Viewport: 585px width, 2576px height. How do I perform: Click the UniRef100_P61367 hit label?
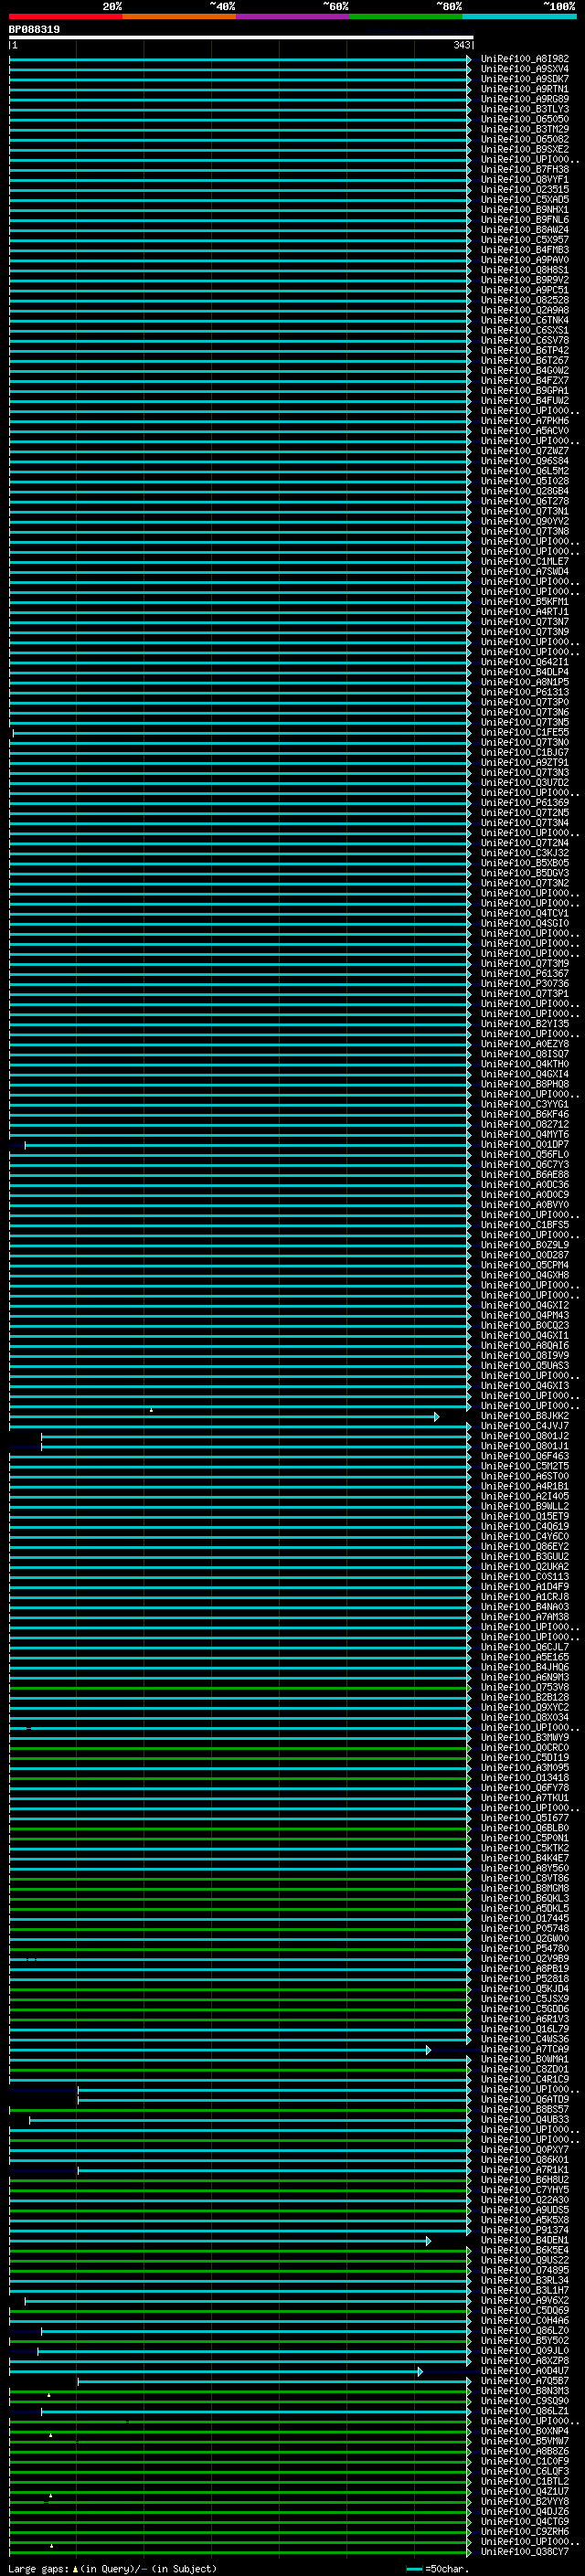tap(524, 973)
